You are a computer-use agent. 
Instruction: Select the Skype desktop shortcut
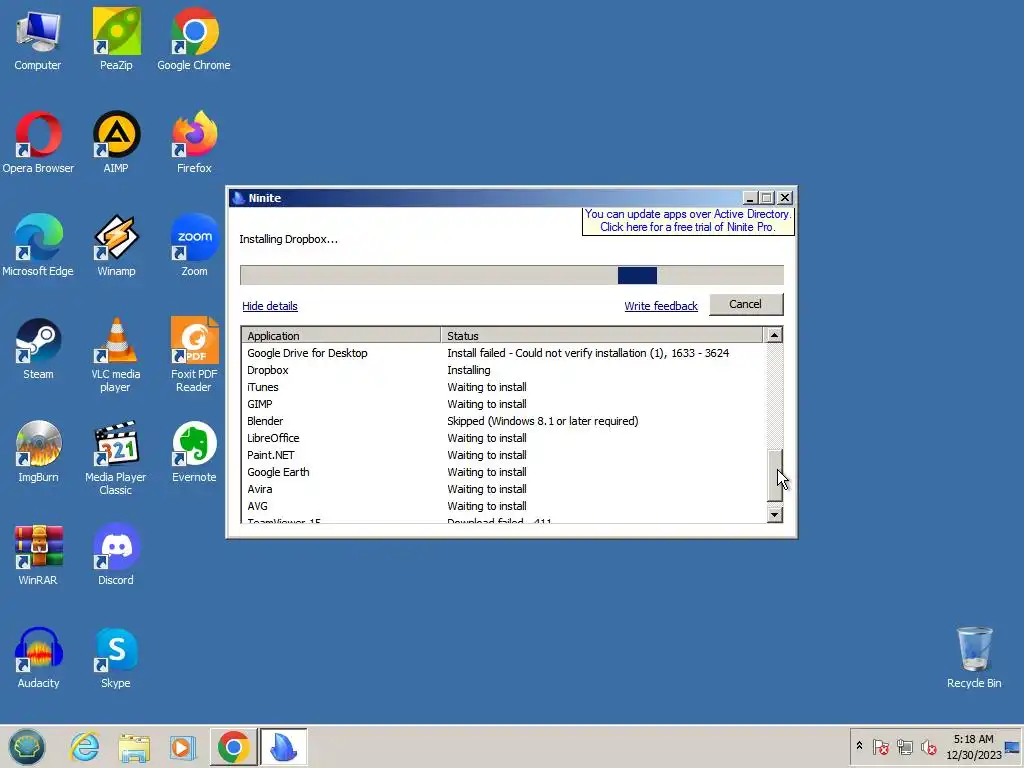116,658
